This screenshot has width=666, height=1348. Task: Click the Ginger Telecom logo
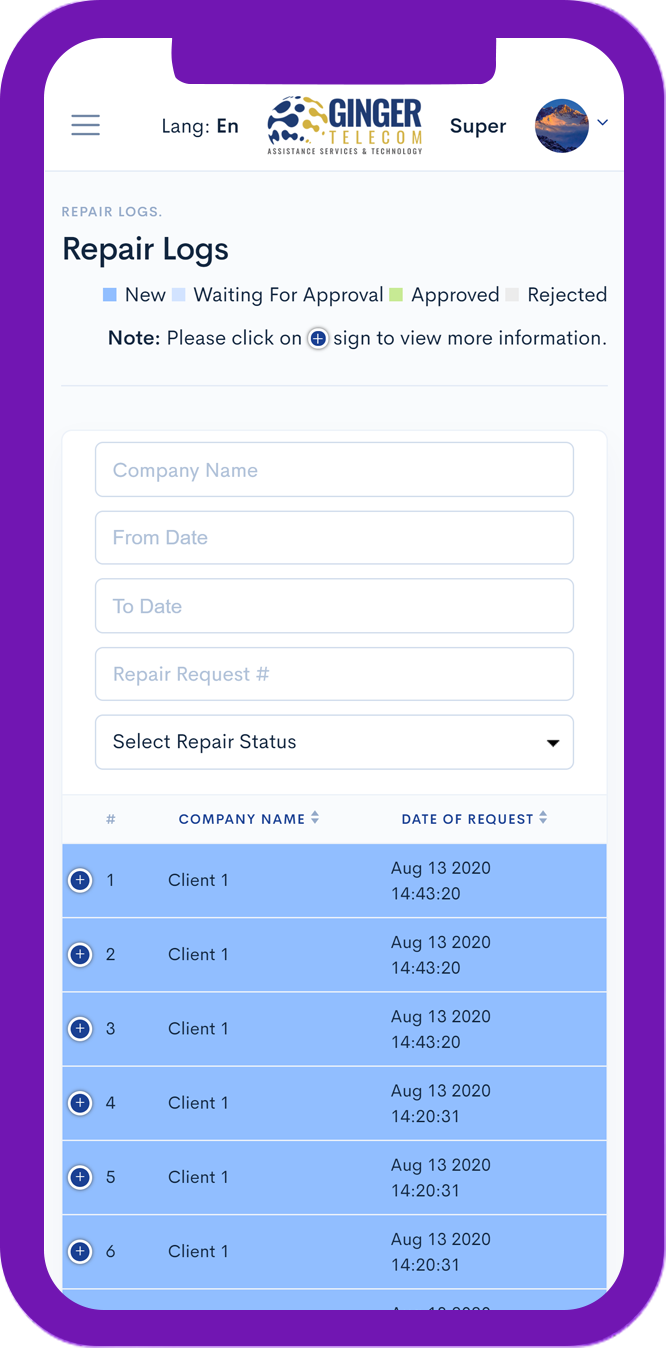(x=345, y=125)
